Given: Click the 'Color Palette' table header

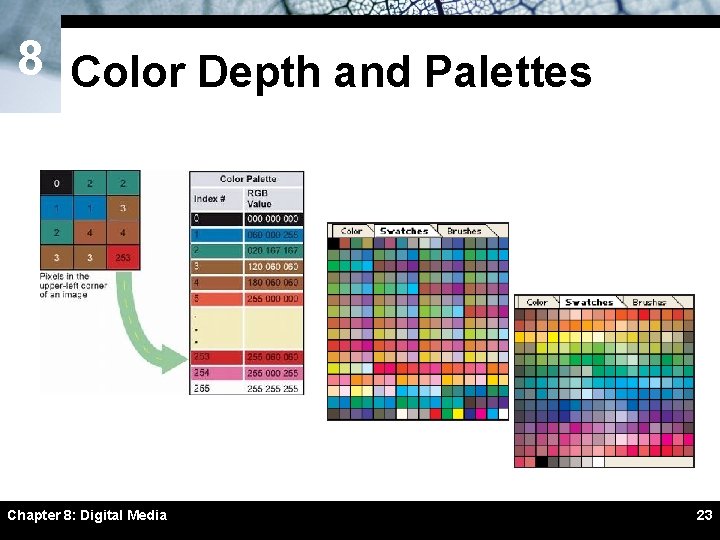Looking at the screenshot, I should pos(248,179).
